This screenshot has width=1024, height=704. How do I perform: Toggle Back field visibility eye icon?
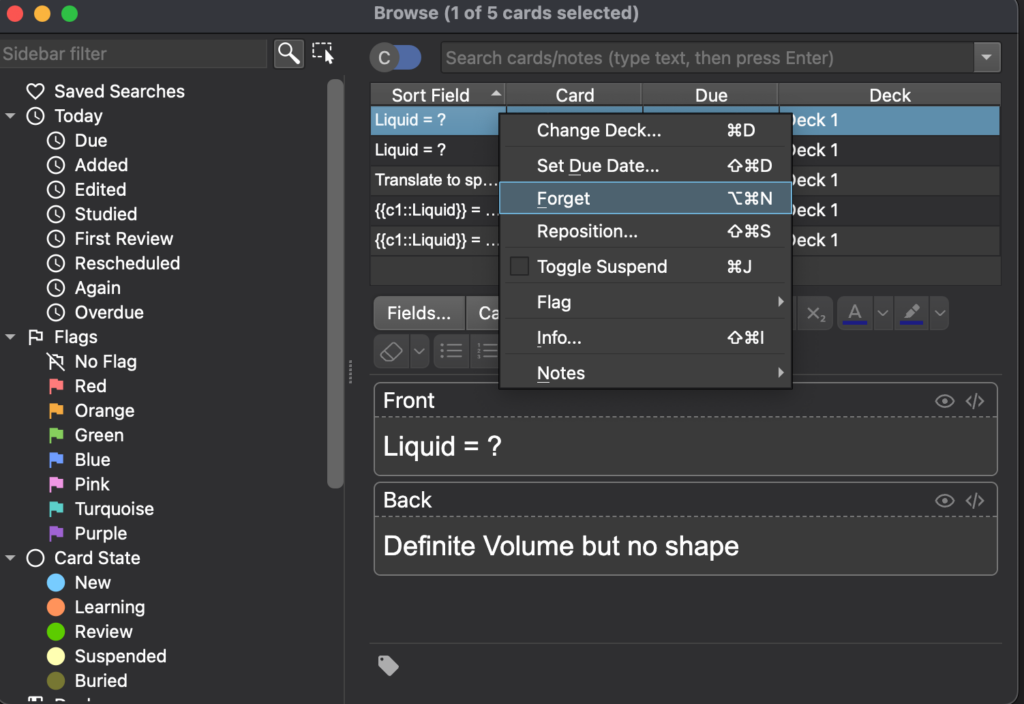click(x=944, y=501)
